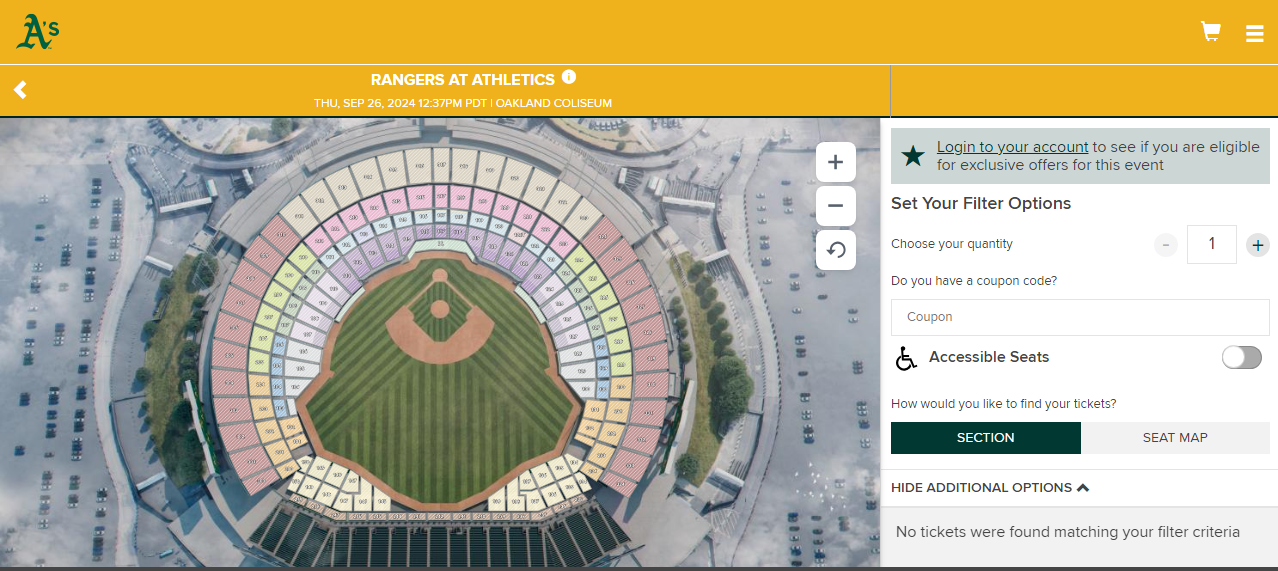
Task: Zoom out of the stadium map
Action: tap(836, 206)
